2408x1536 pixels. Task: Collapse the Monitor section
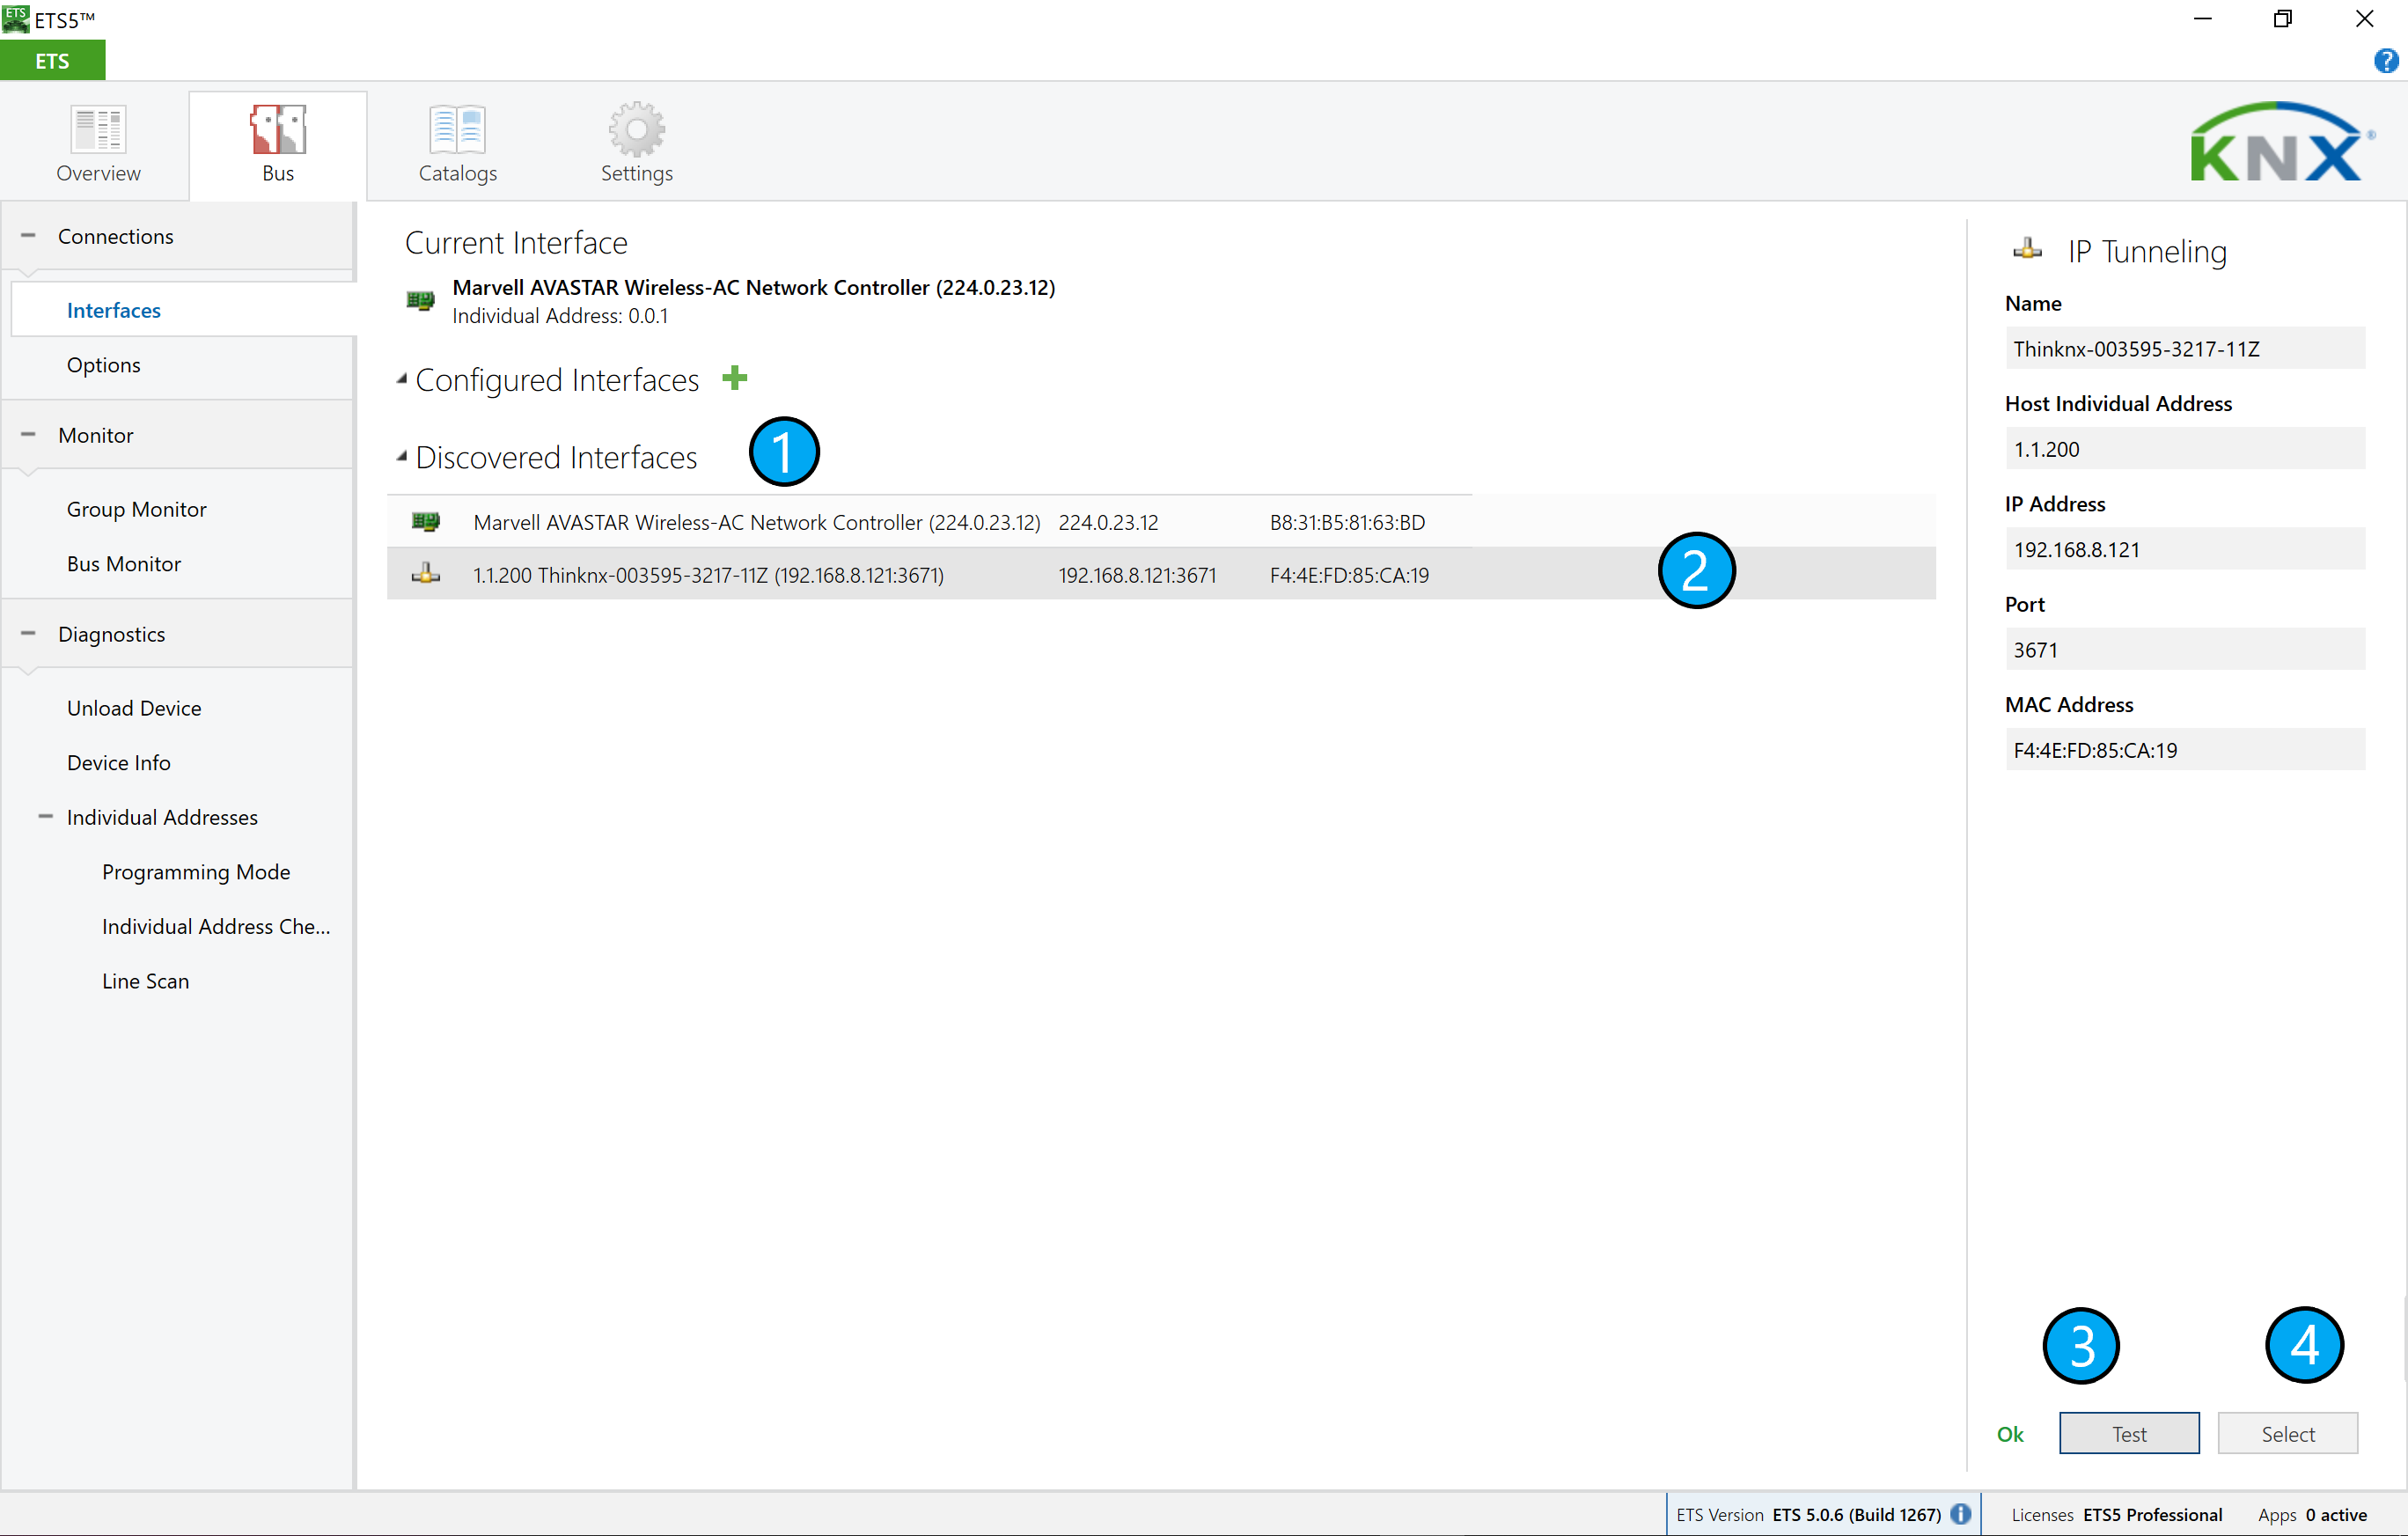29,435
